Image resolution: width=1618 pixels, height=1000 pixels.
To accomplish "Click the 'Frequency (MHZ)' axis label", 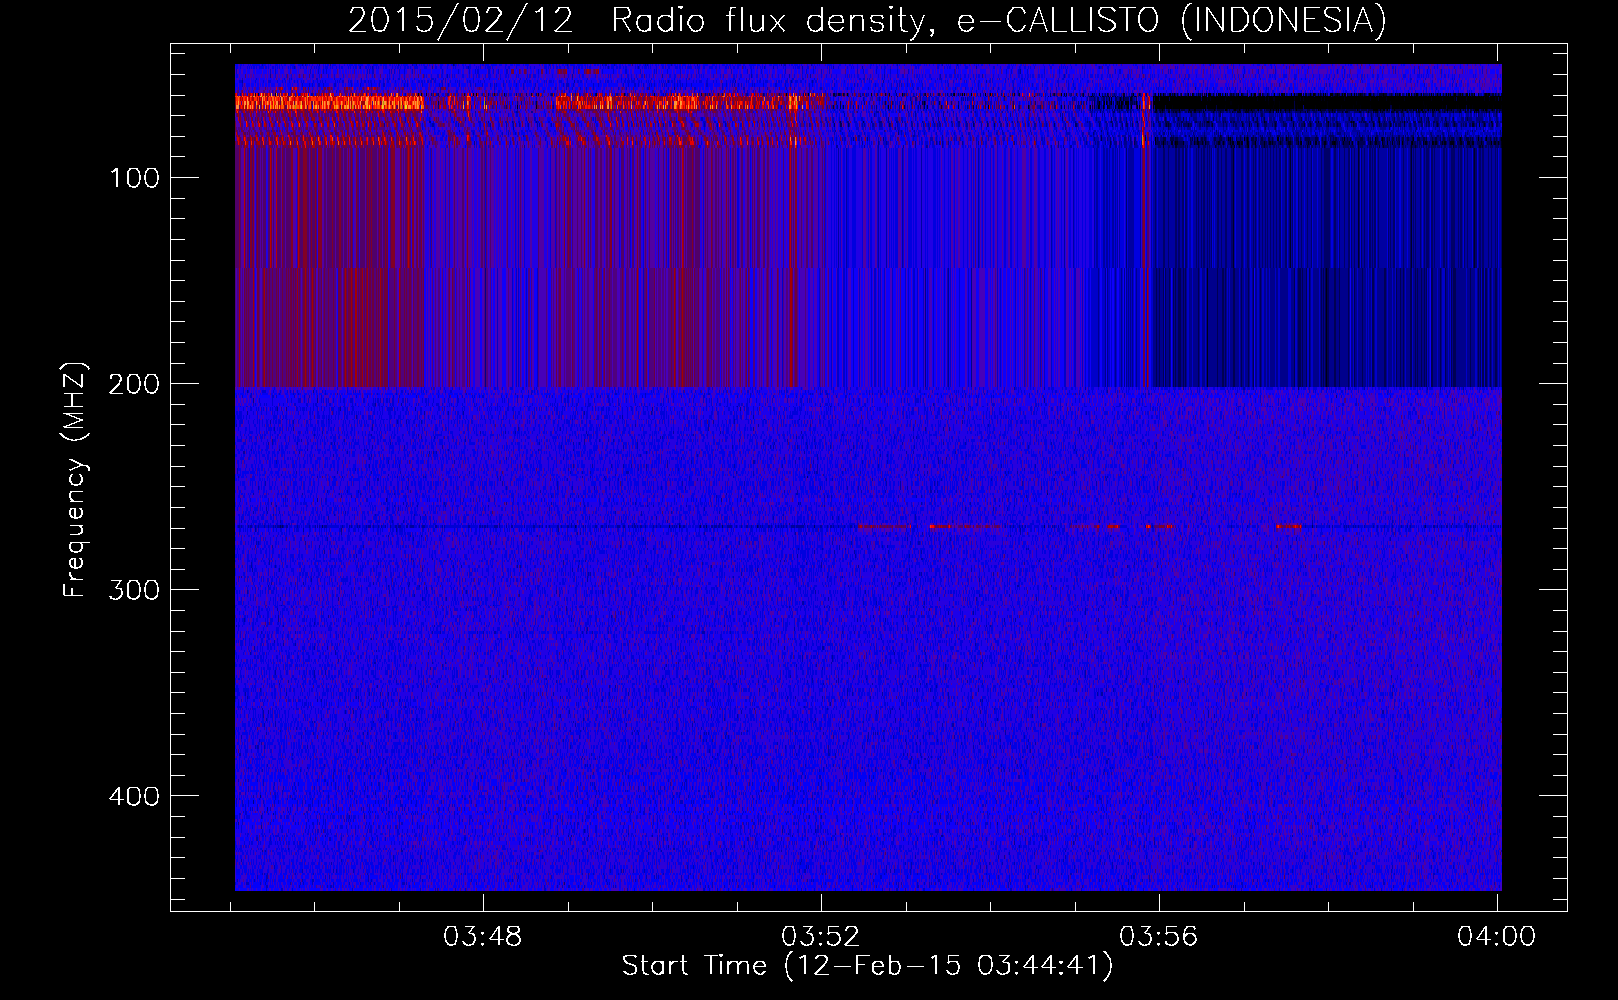I will [75, 480].
